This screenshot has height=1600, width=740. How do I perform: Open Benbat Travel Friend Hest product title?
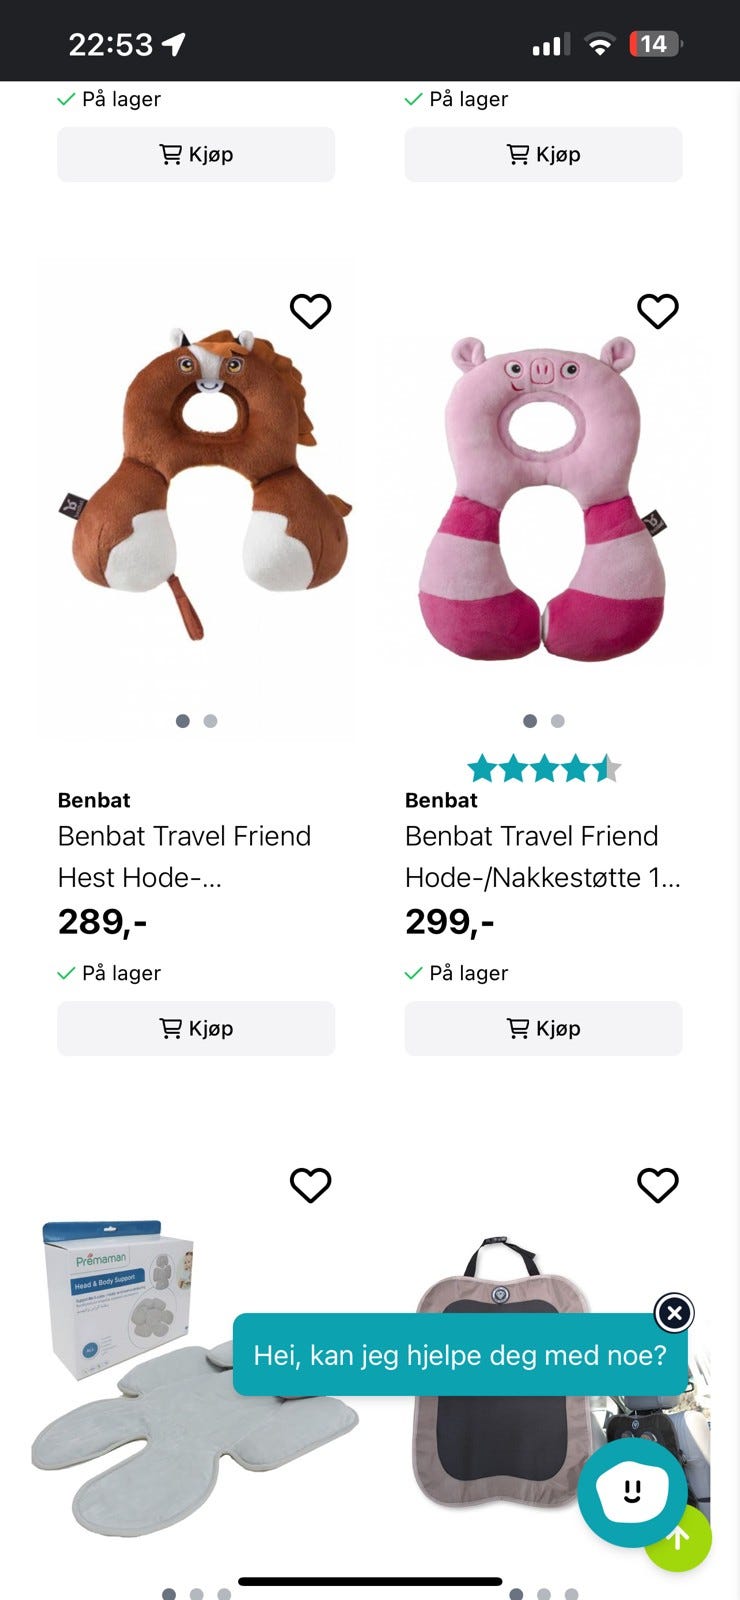[x=185, y=856]
